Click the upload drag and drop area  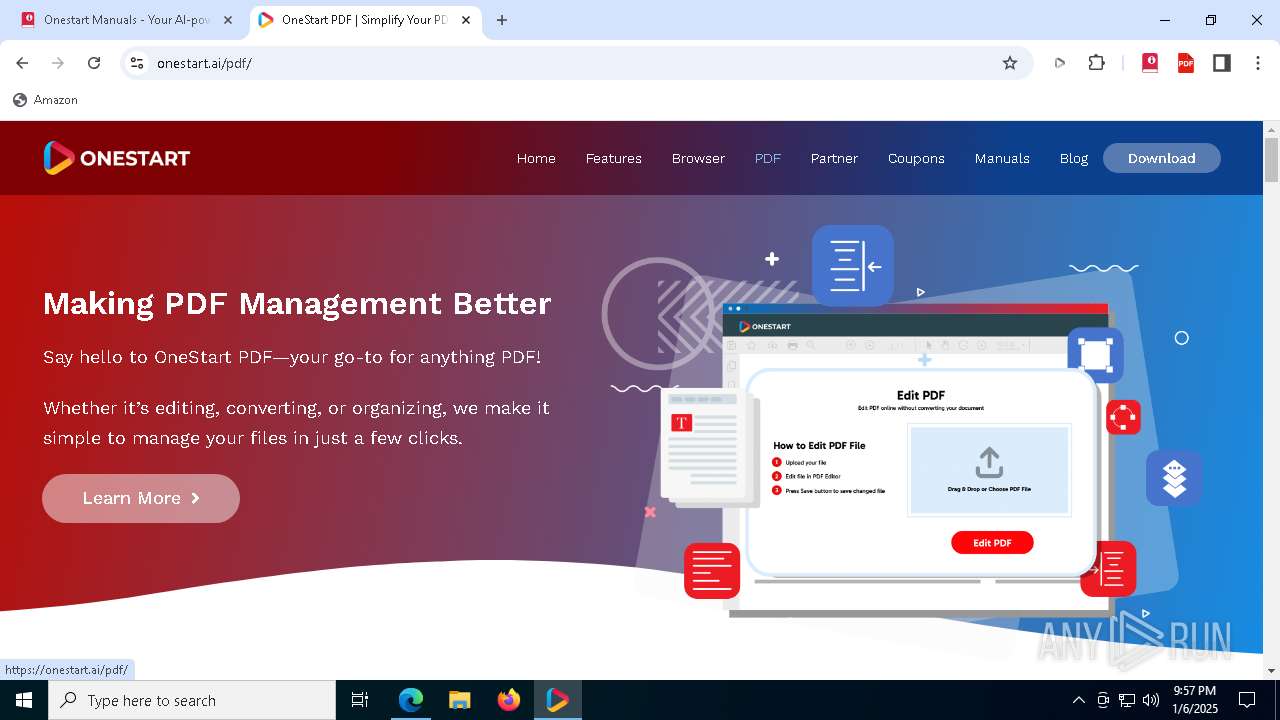(x=989, y=470)
